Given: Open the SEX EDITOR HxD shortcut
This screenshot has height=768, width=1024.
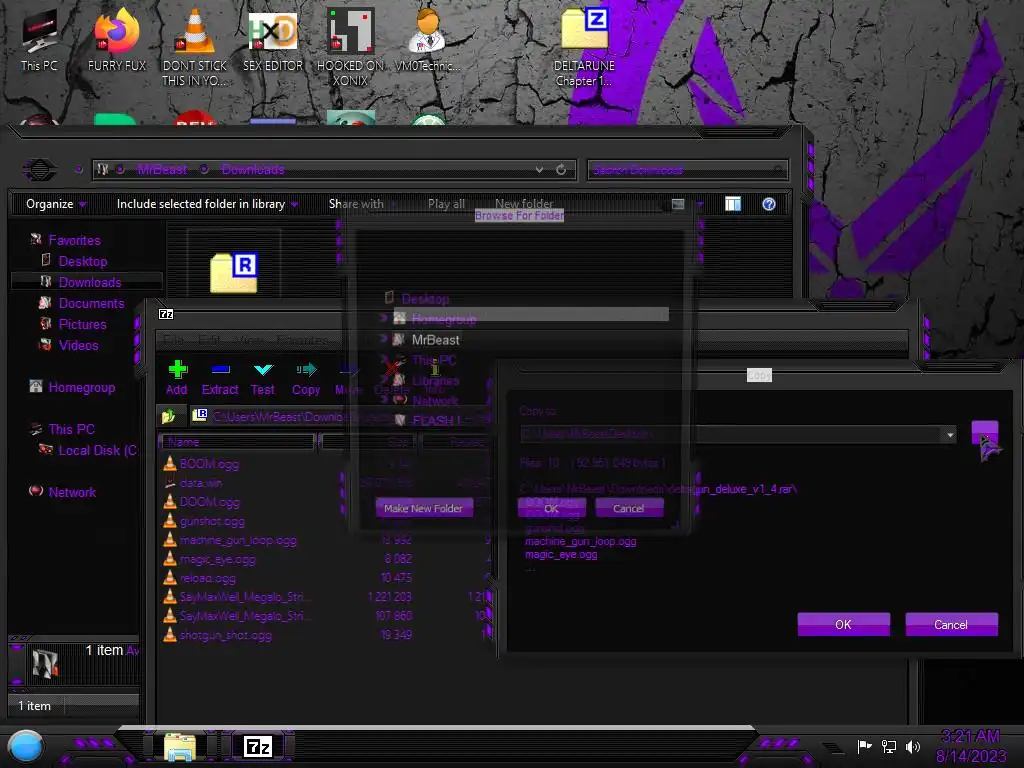Looking at the screenshot, I should coord(273,40).
